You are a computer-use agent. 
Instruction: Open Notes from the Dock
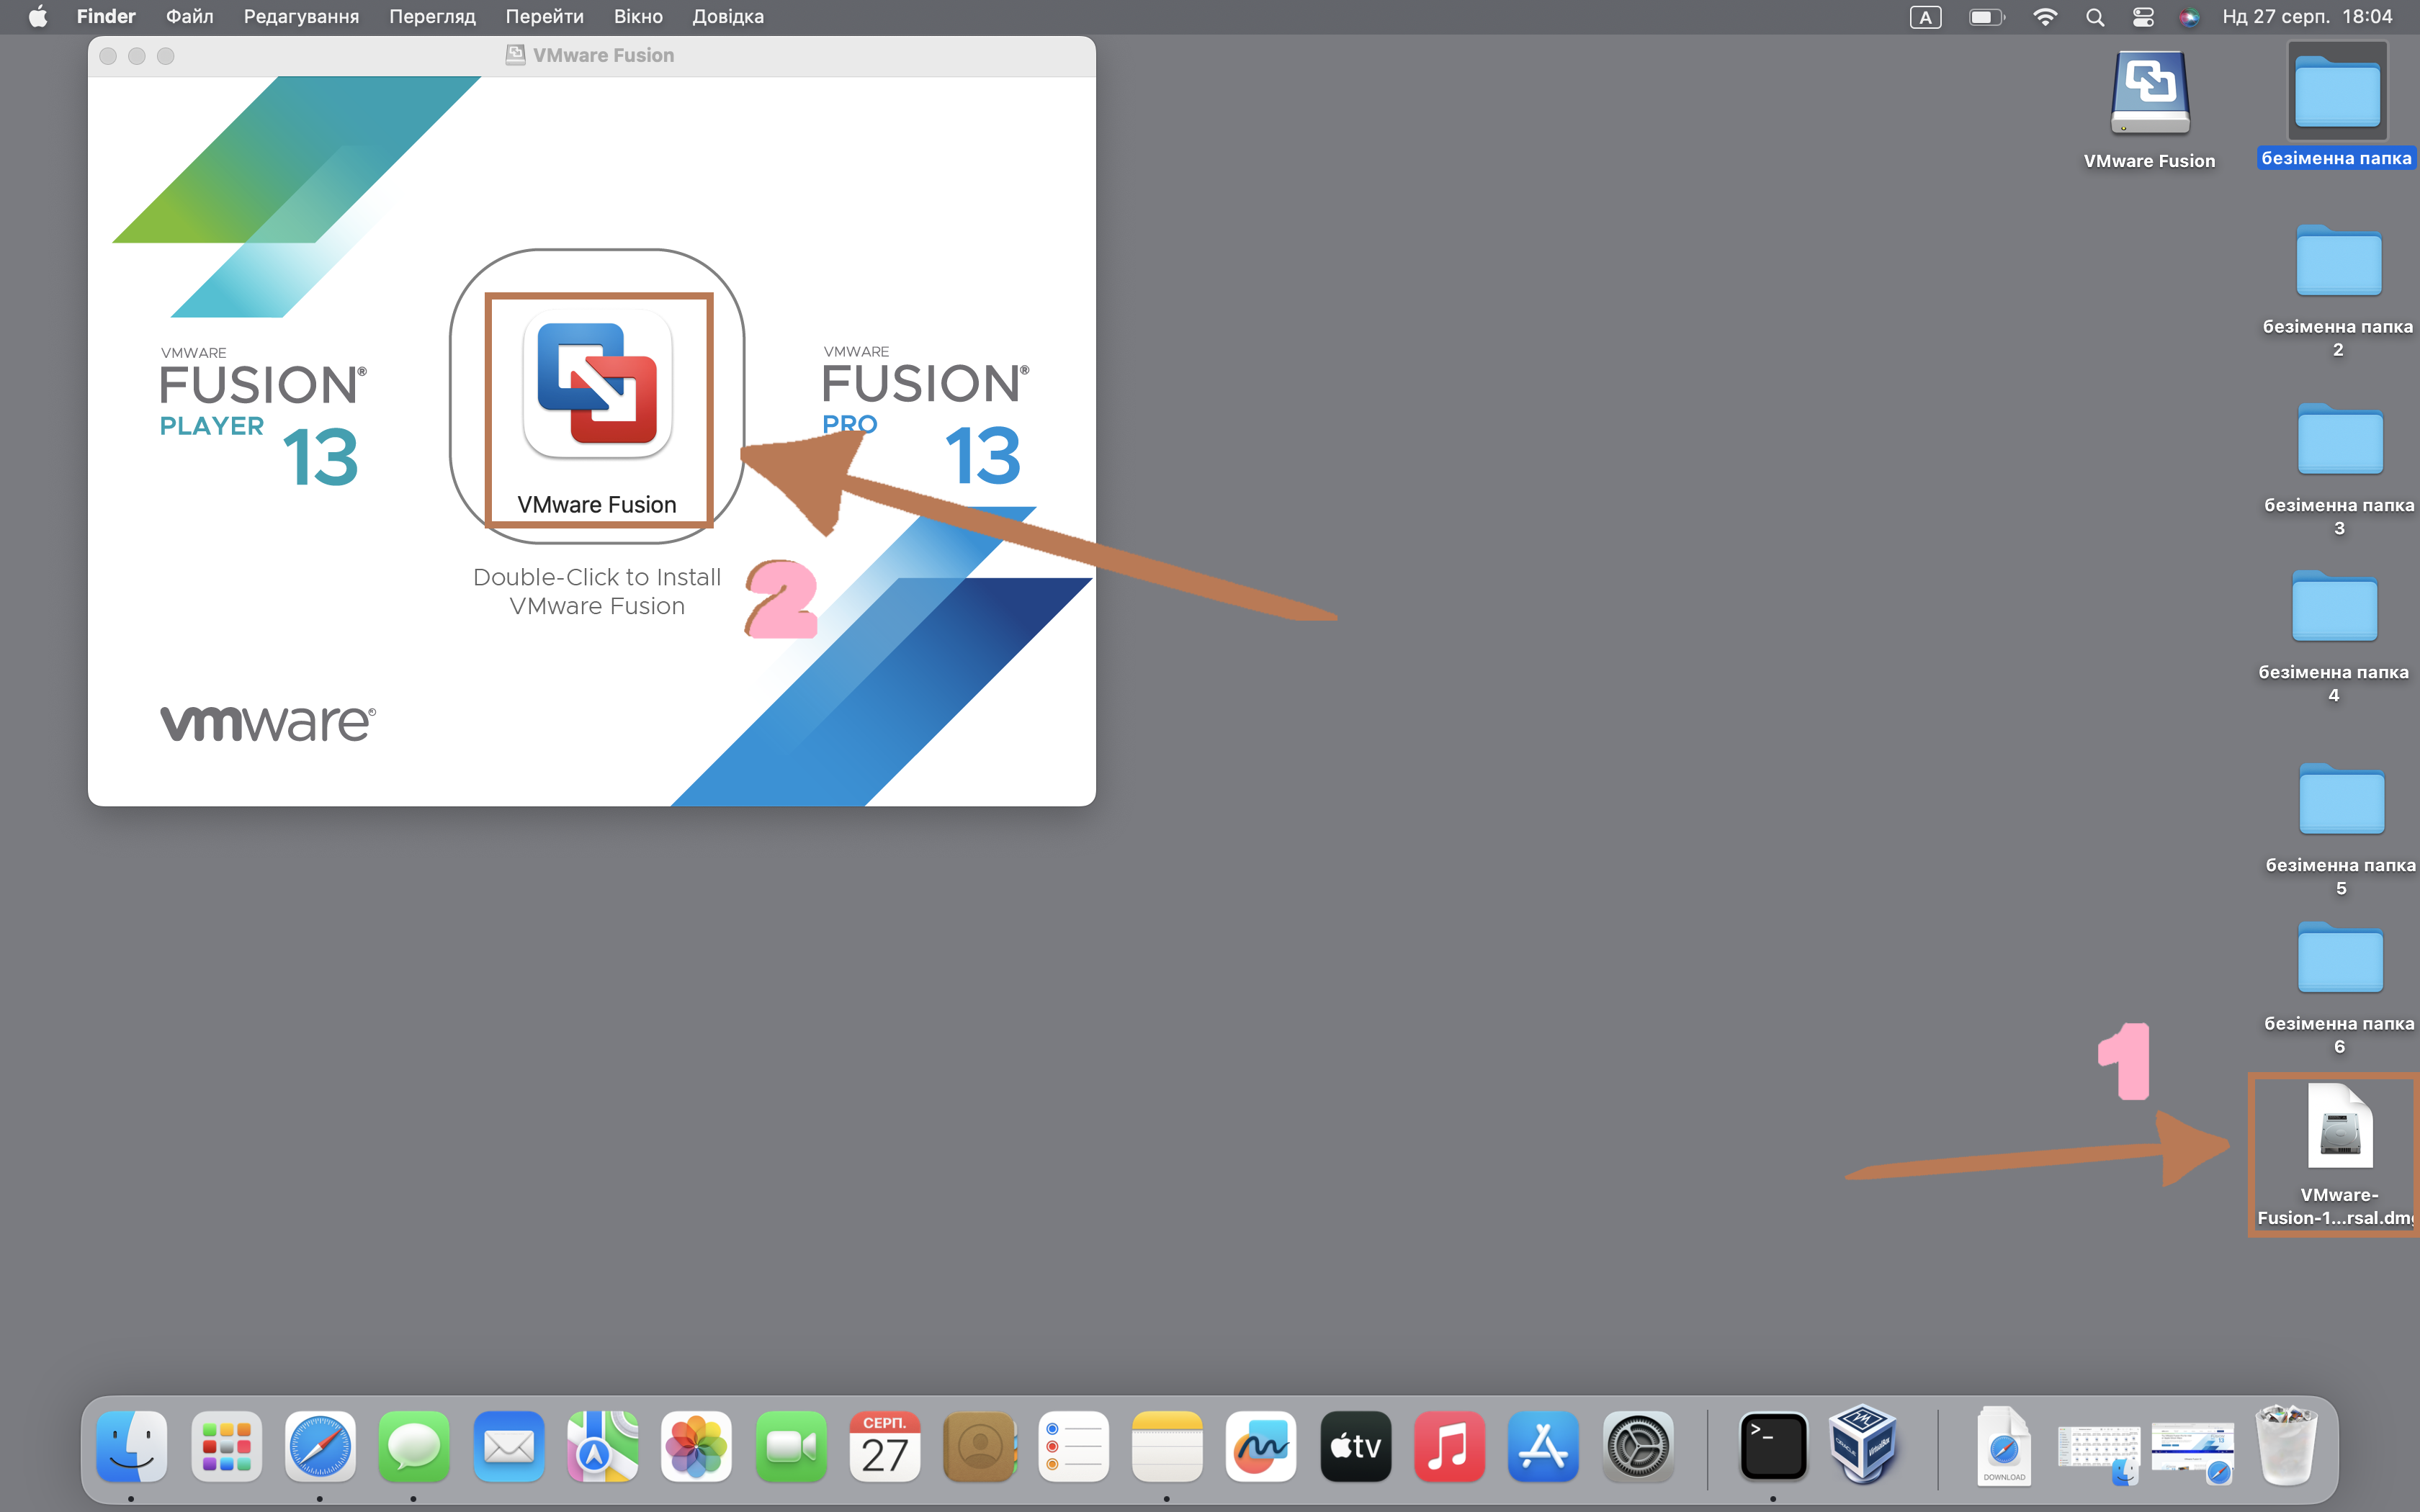1167,1446
